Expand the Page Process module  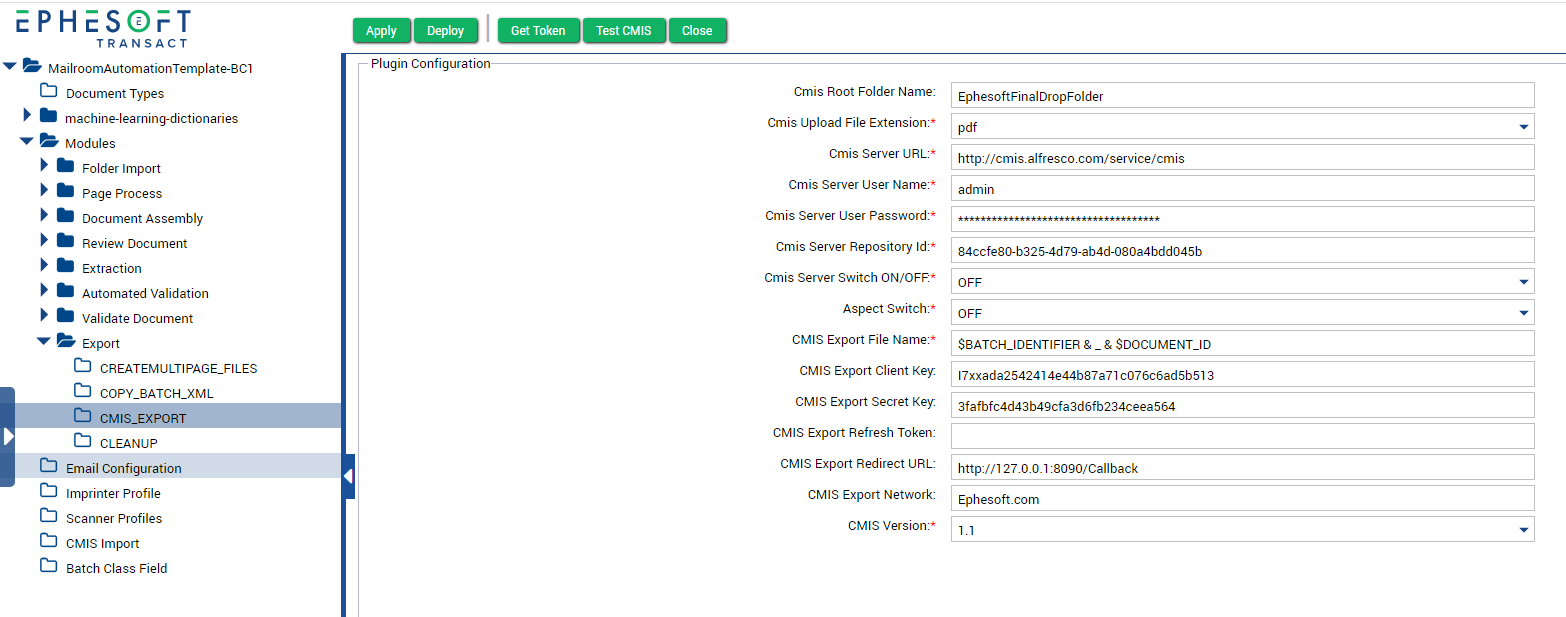tap(44, 191)
